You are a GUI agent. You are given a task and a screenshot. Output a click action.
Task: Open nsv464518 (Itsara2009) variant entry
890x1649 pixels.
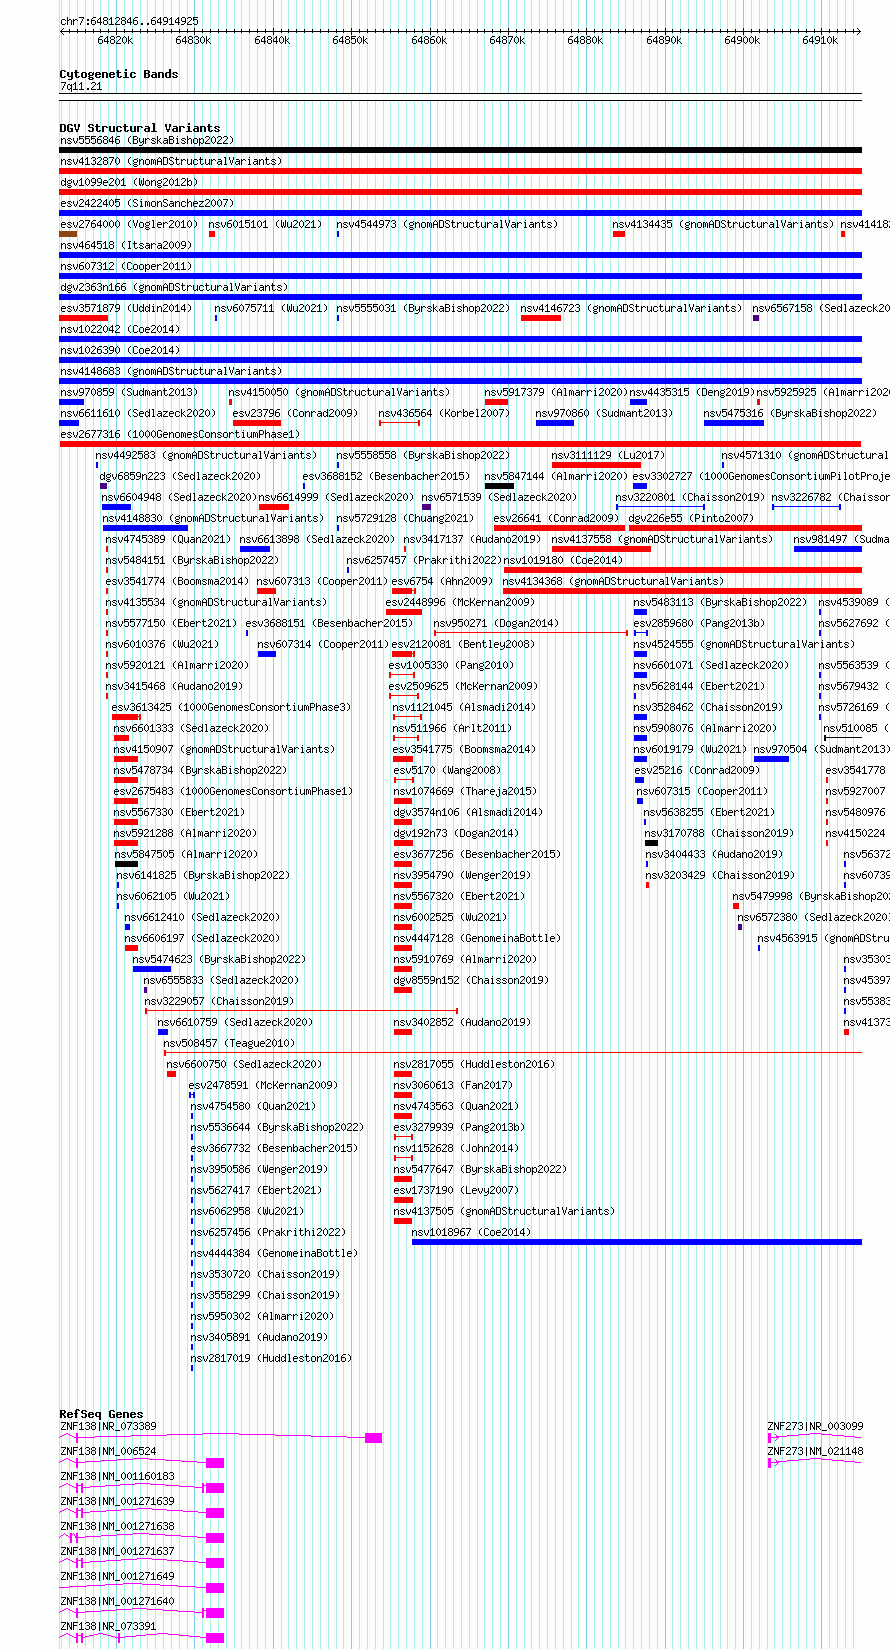(x=126, y=245)
